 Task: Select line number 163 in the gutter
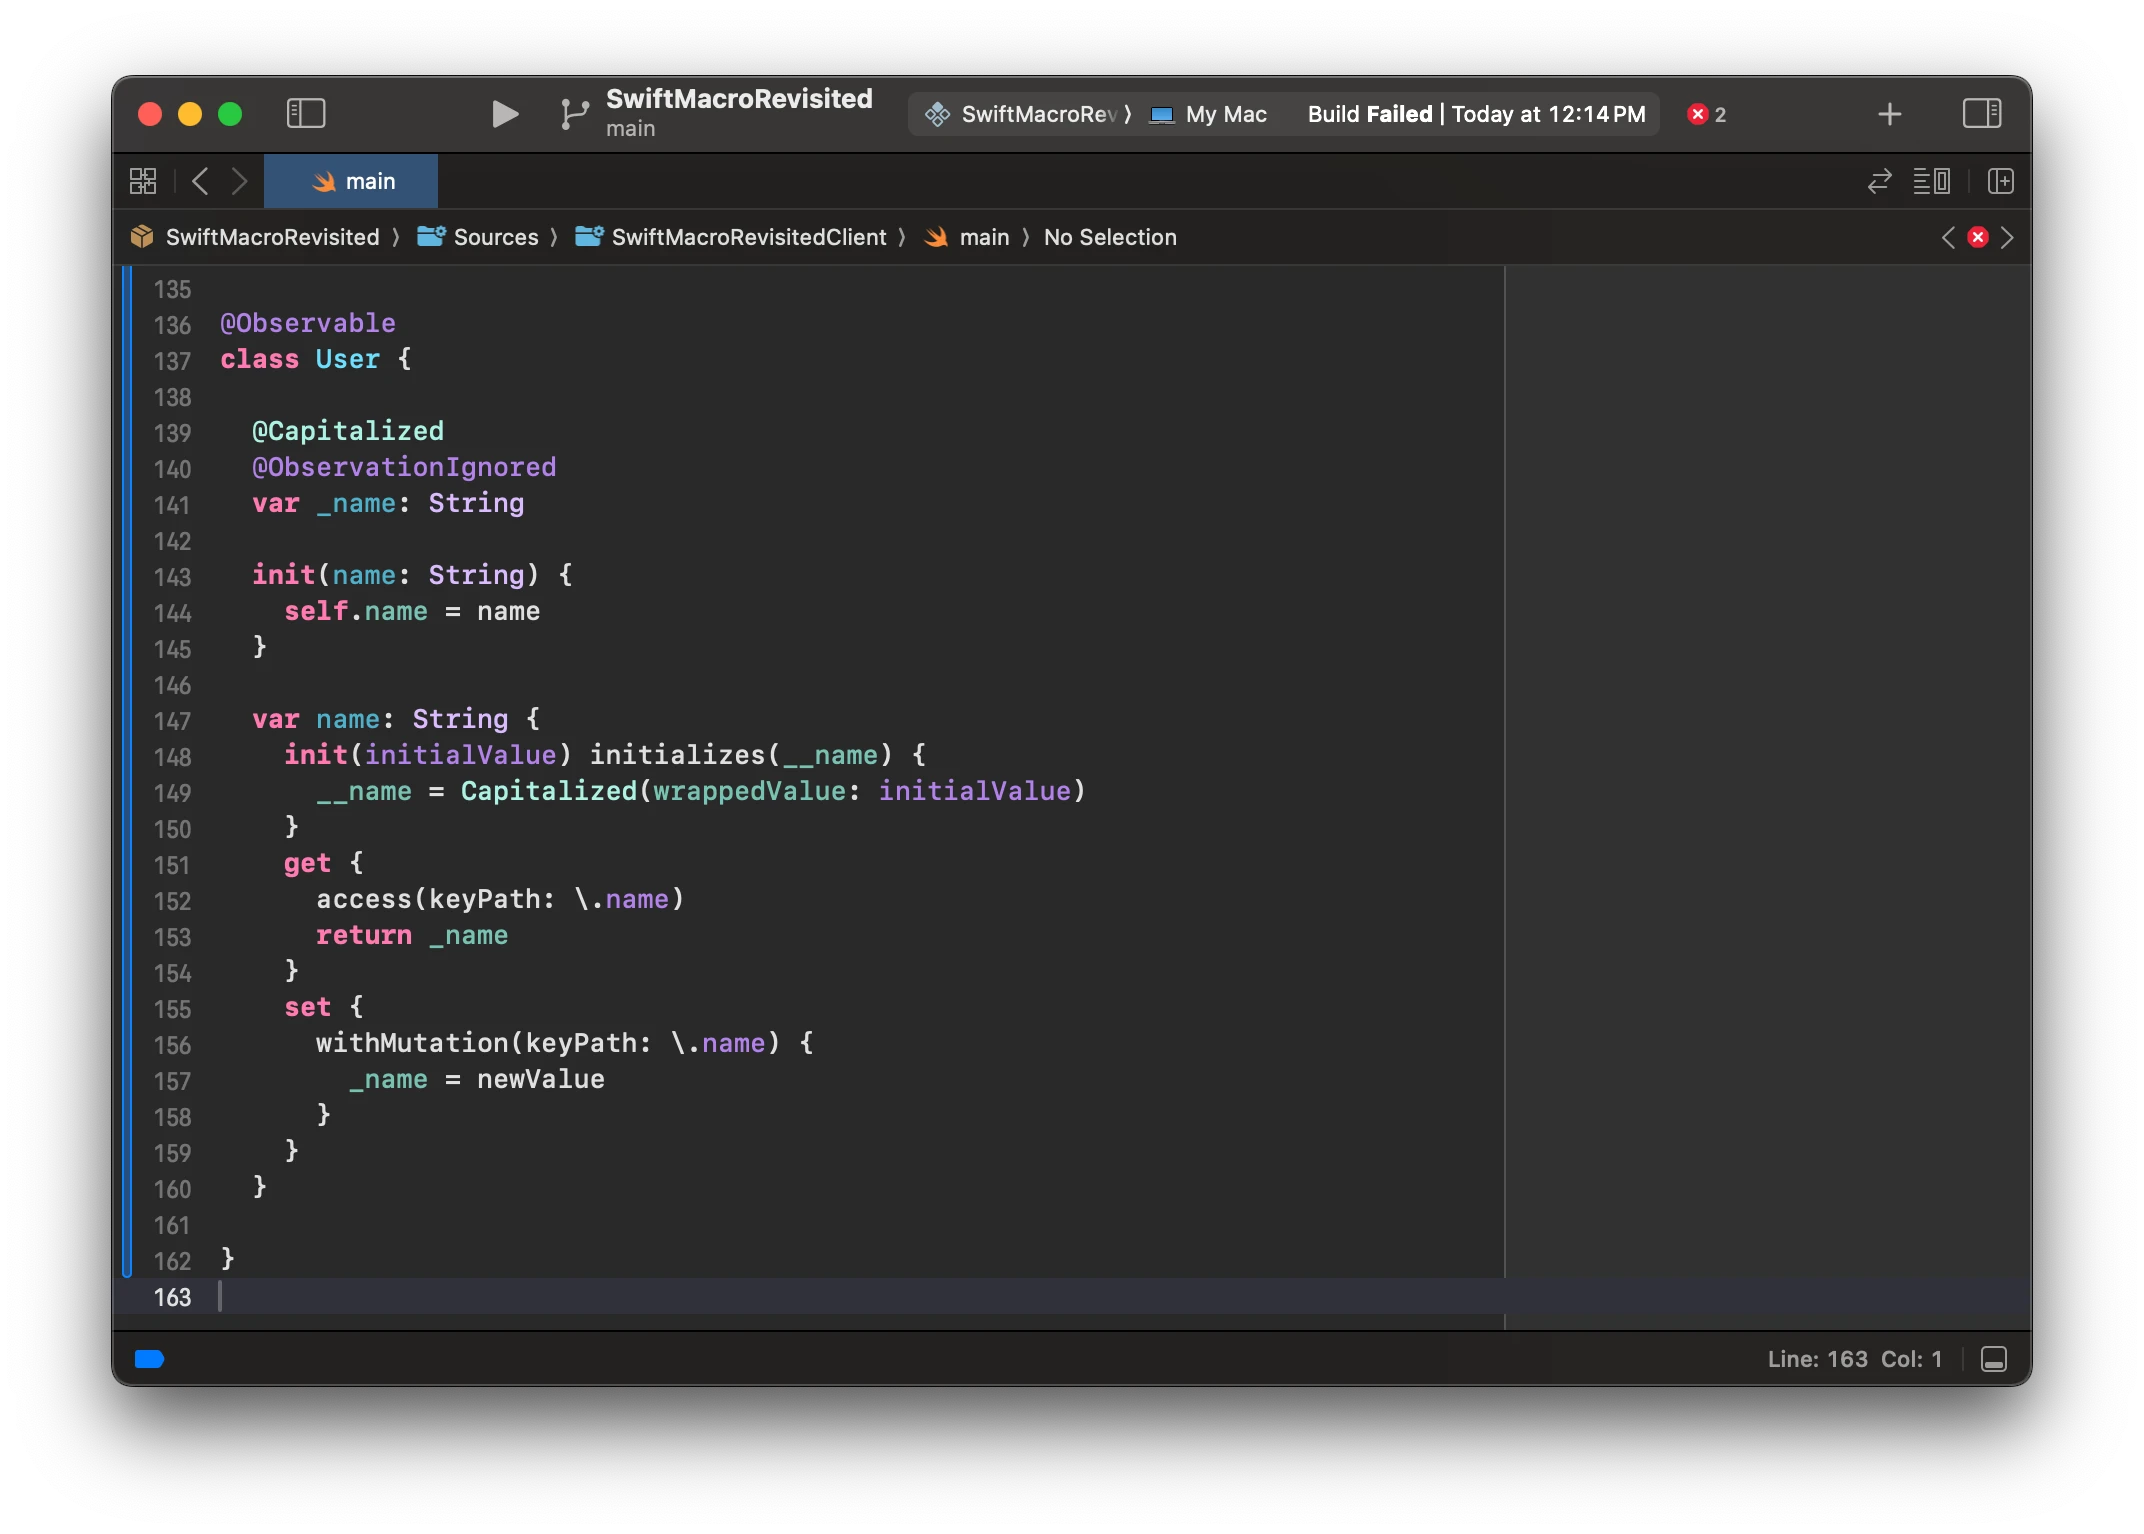point(172,1297)
